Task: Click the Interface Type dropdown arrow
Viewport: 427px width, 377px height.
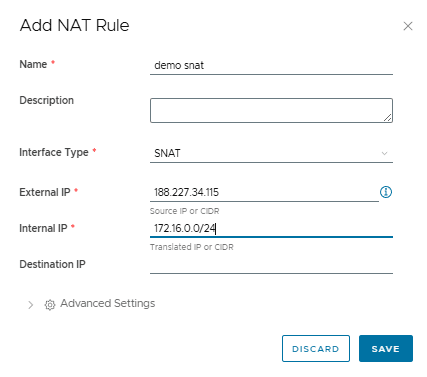Action: point(384,153)
